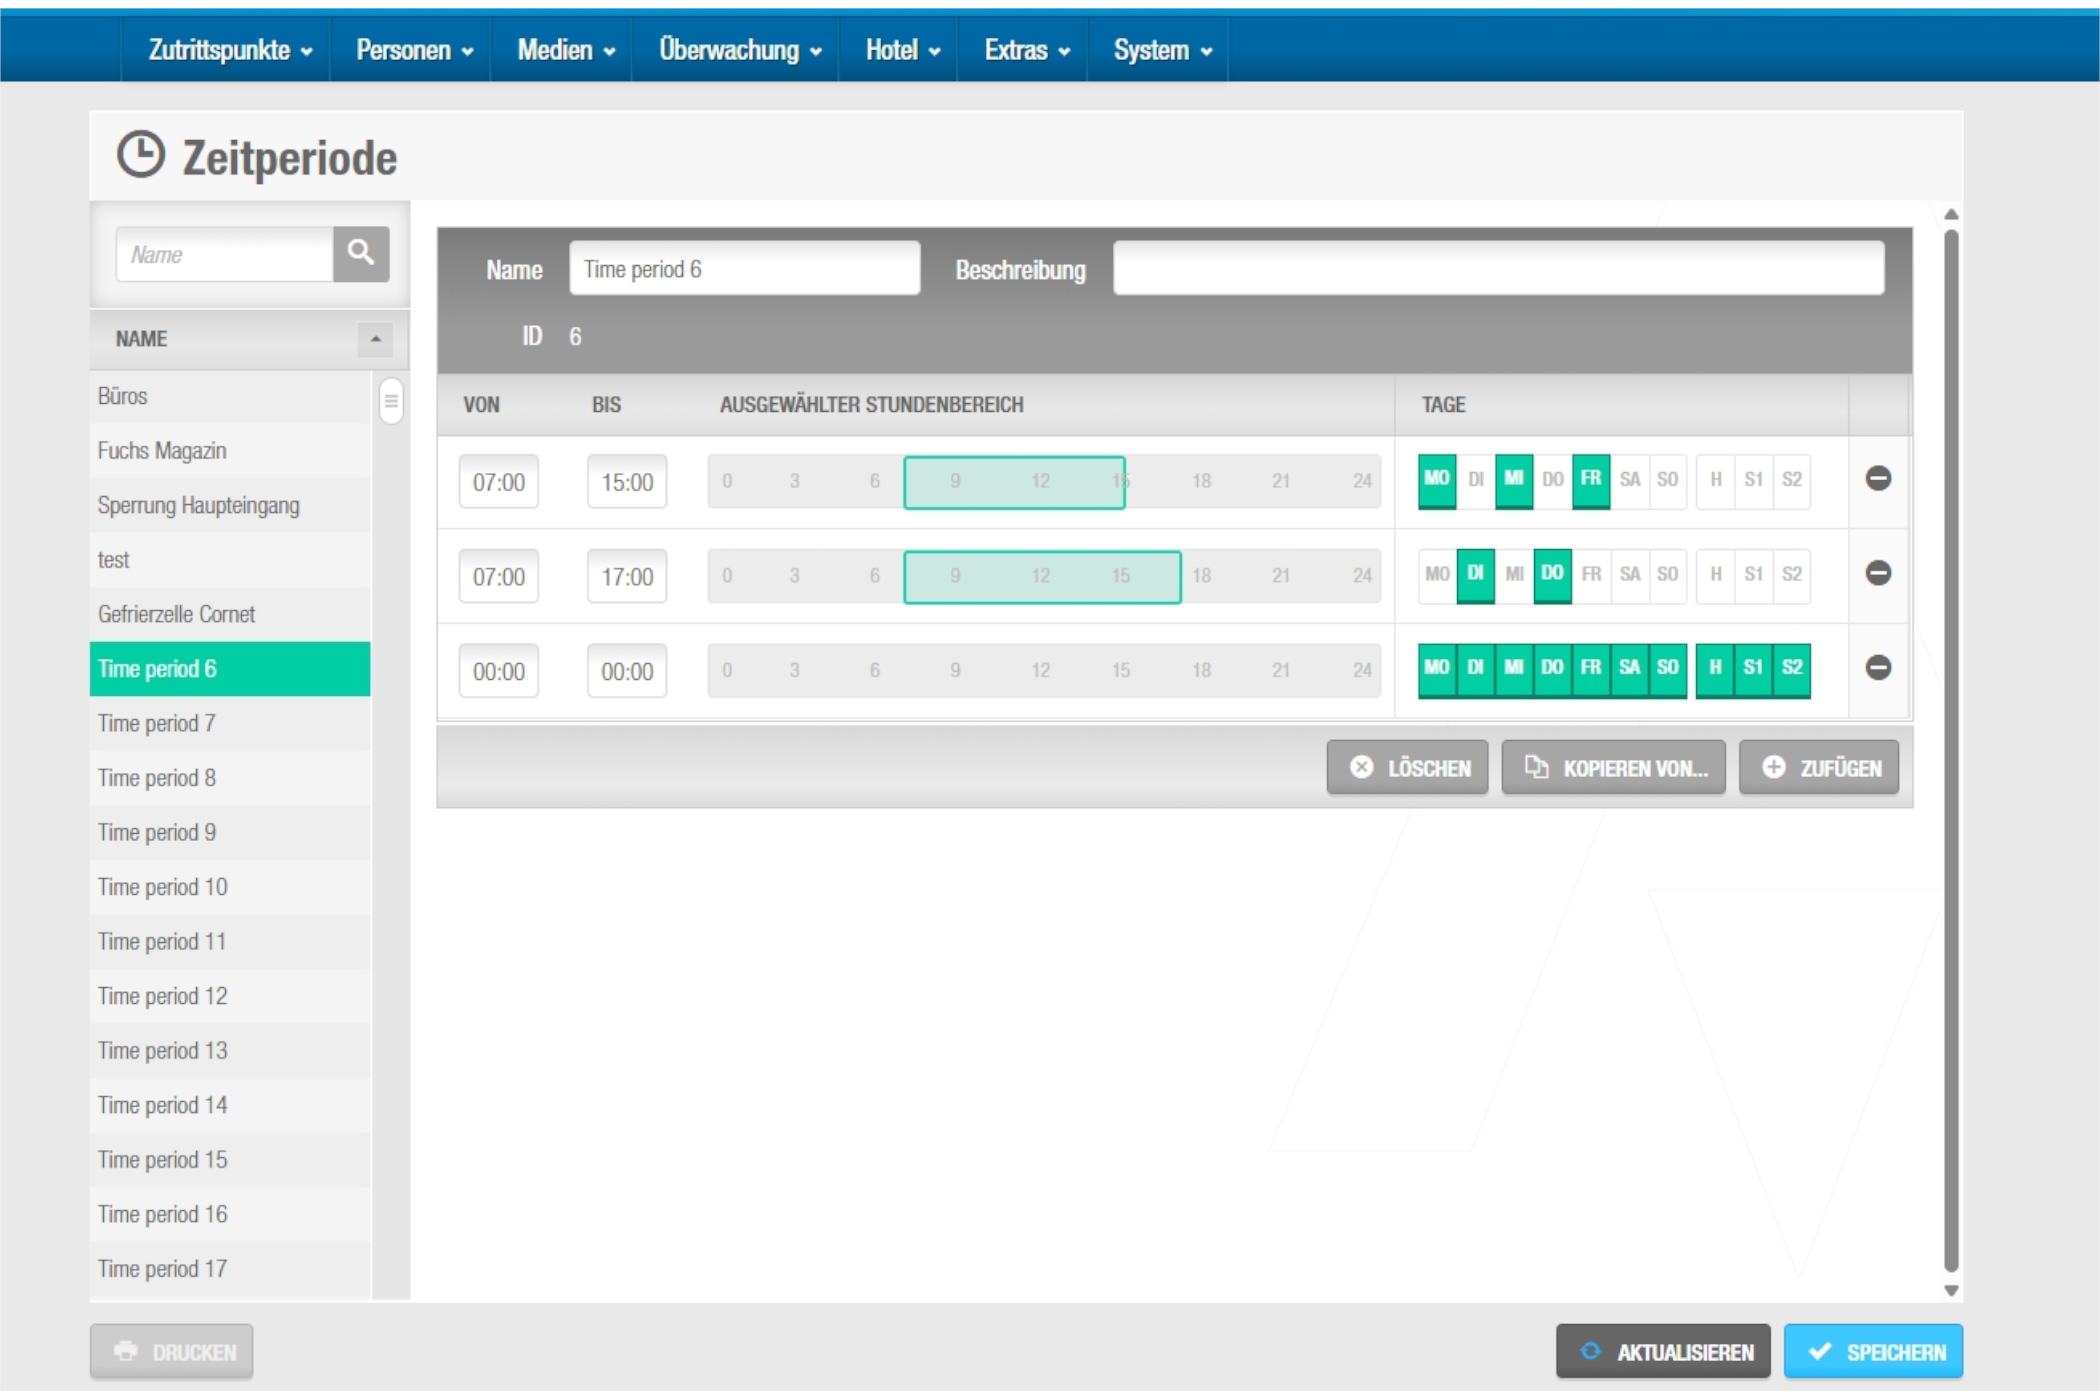The width and height of the screenshot is (2100, 1400).
Task: Toggle NAME column sort arrow
Action: (x=375, y=339)
